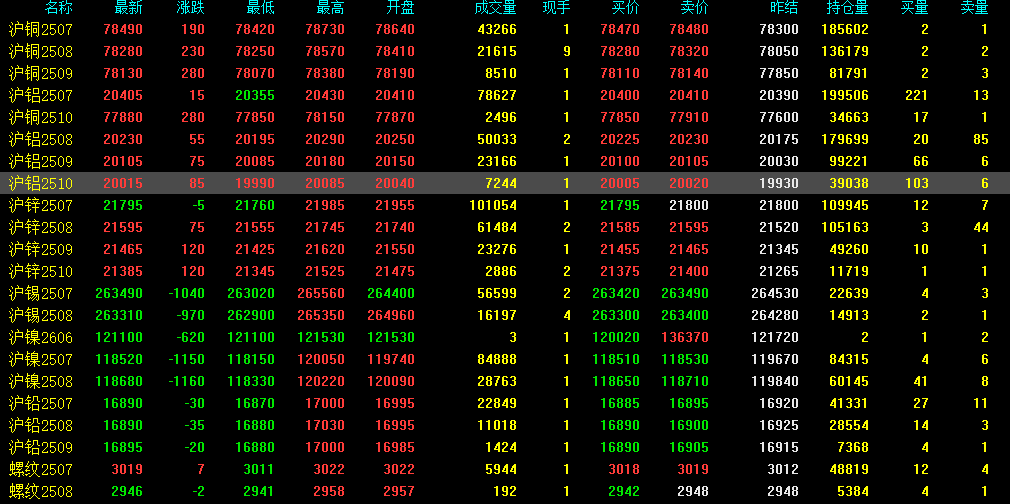
Task: Click the 买价 column header
Action: (x=625, y=8)
